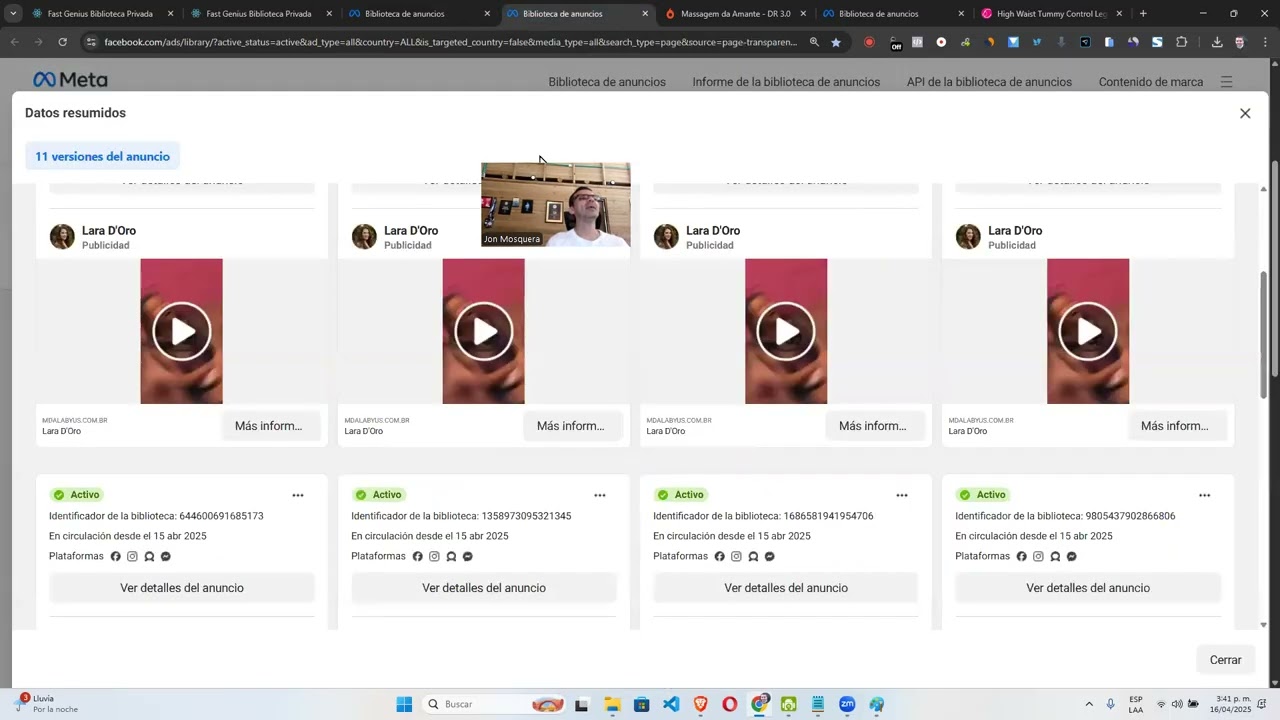Click Más inform... button in third ad card
Viewport: 1280px width, 720px height.
[x=873, y=426]
